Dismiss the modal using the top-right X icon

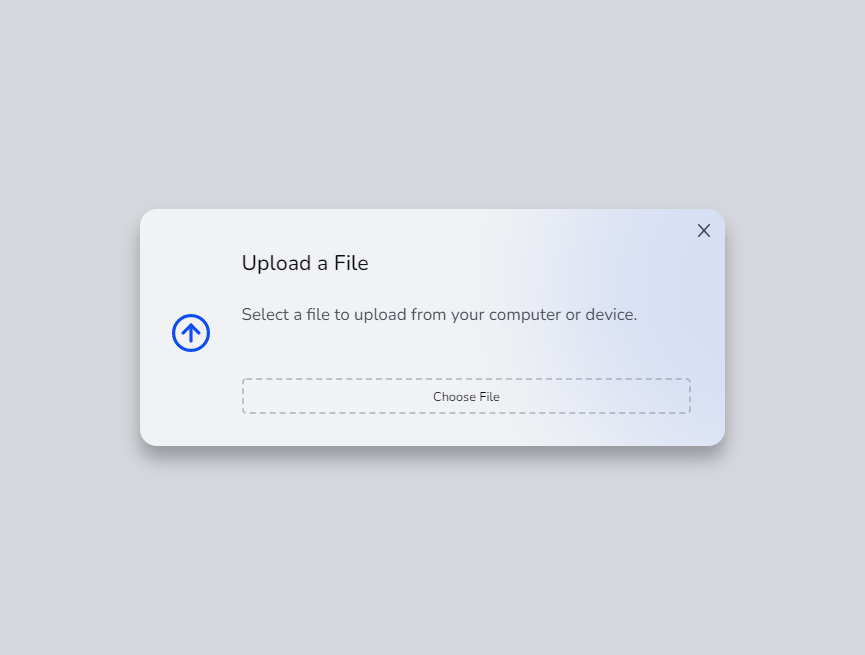tap(703, 231)
